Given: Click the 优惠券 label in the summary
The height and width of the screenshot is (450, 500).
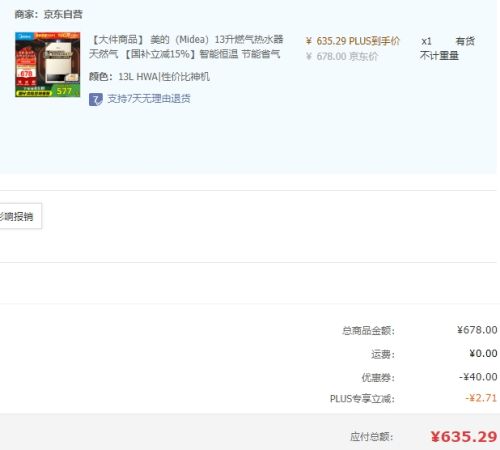Looking at the screenshot, I should [x=378, y=378].
